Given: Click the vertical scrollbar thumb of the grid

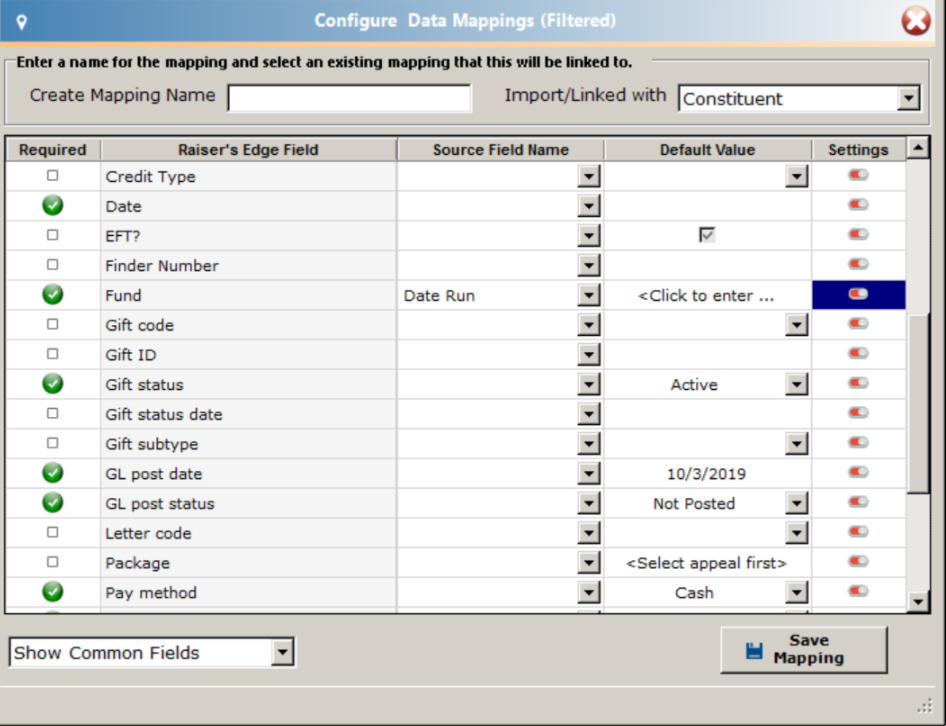Looking at the screenshot, I should click(918, 403).
